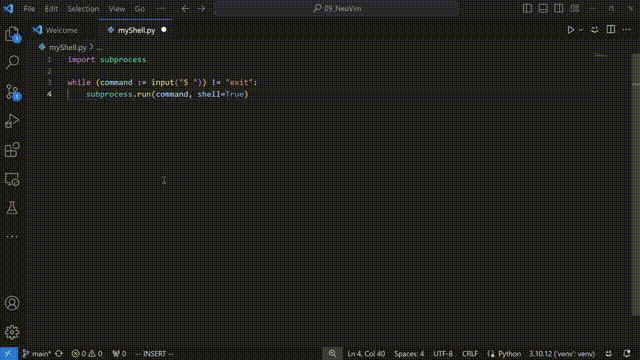Go to line via Ln 4, Col 40
This screenshot has height=360, width=640.
[366, 353]
